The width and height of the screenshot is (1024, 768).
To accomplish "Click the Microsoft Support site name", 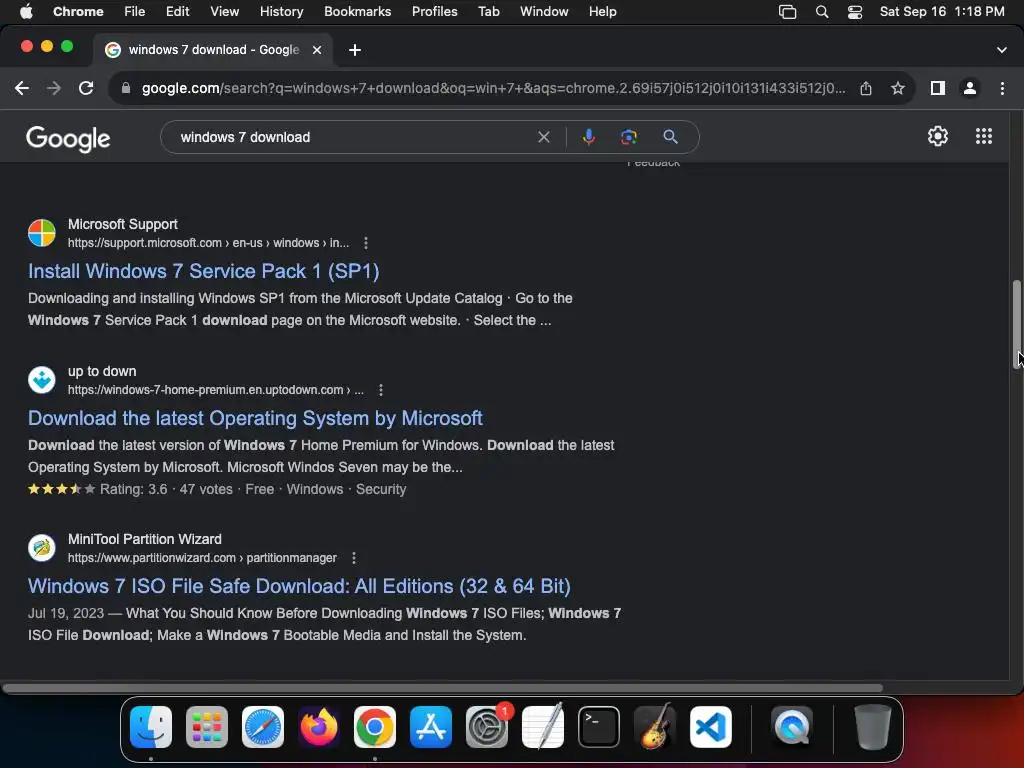I will [x=123, y=224].
